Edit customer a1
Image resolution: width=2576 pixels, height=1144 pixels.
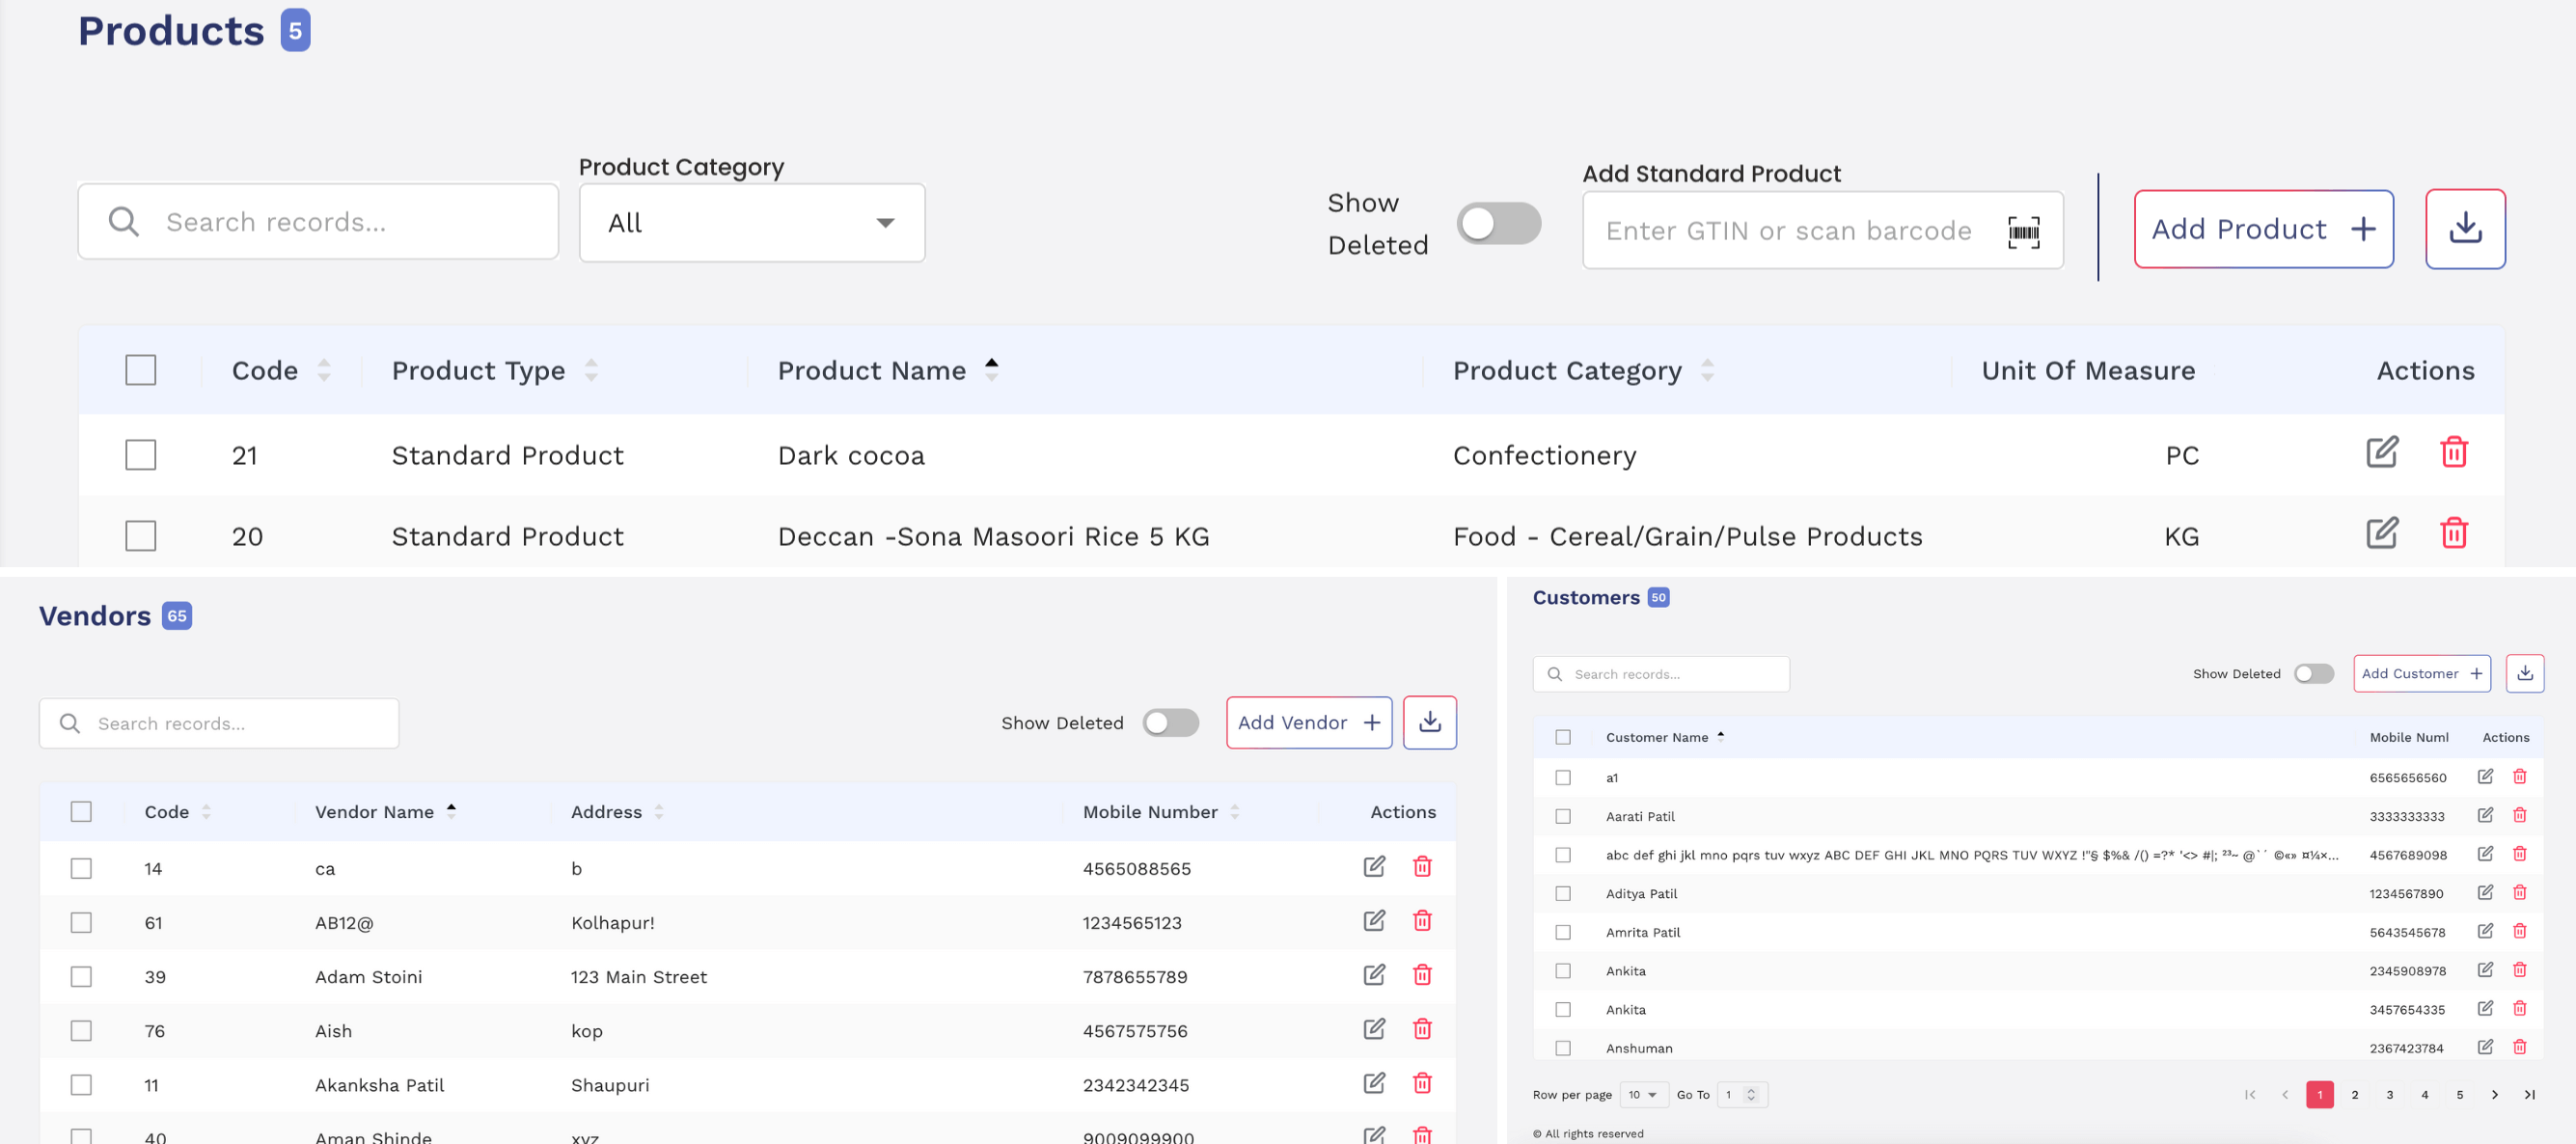(2485, 776)
